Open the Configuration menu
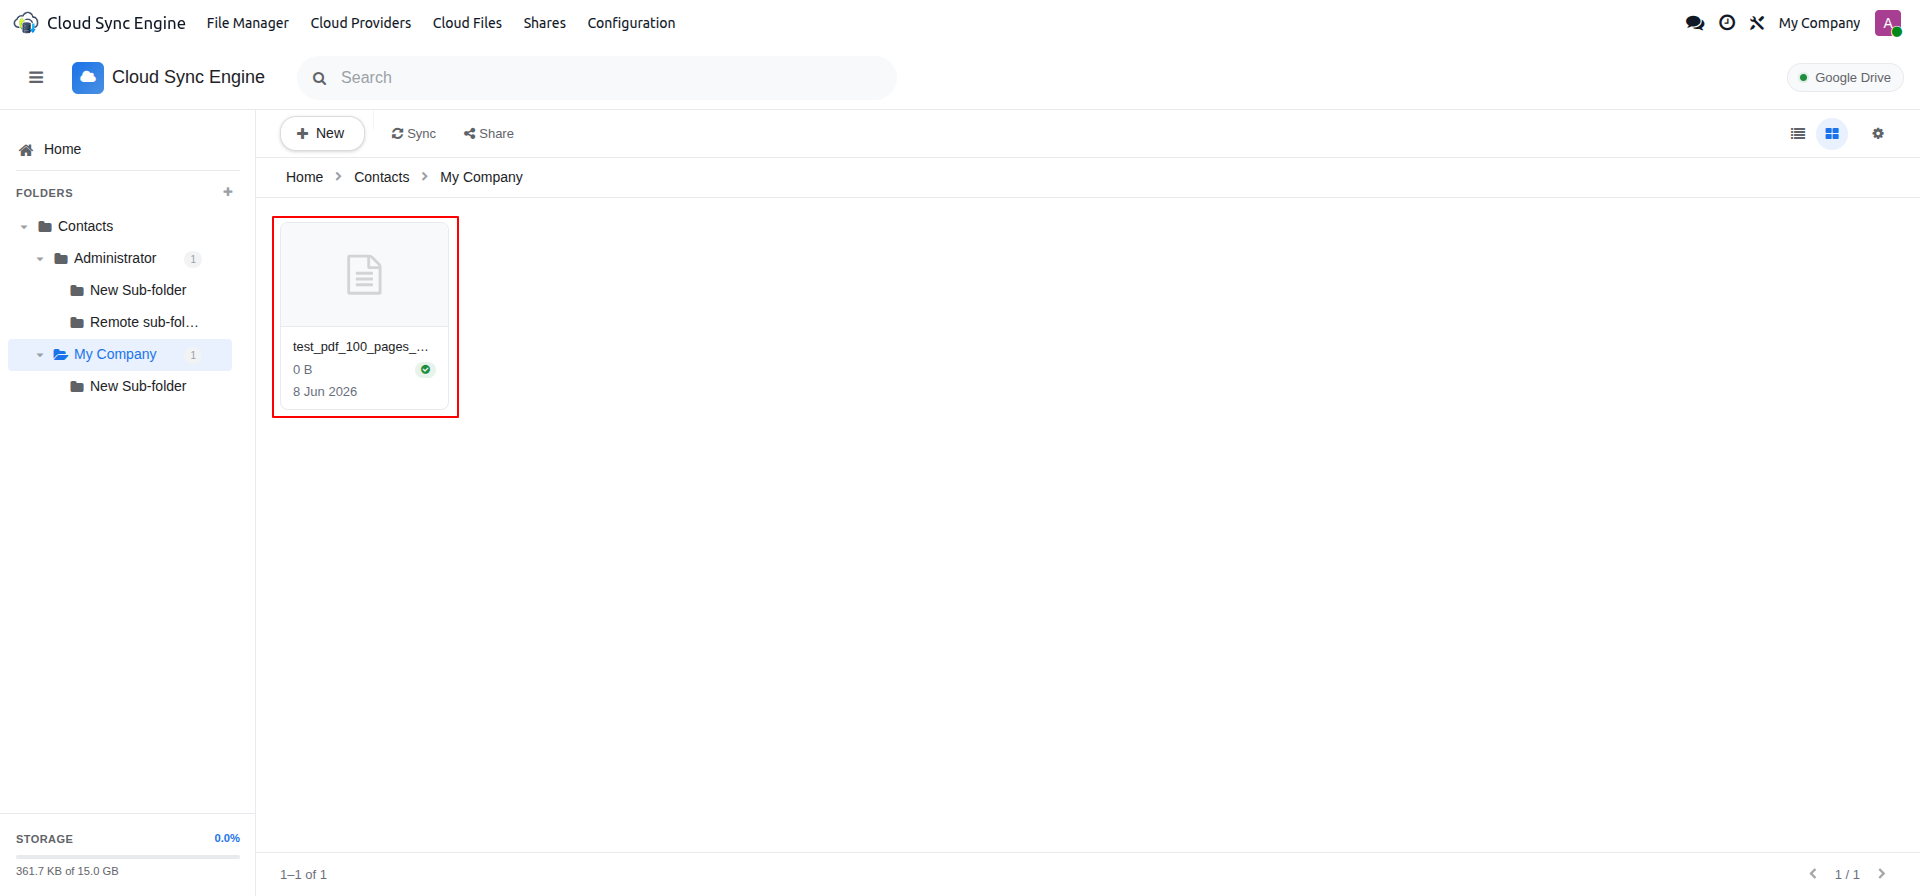The image size is (1920, 896). pyautogui.click(x=631, y=23)
